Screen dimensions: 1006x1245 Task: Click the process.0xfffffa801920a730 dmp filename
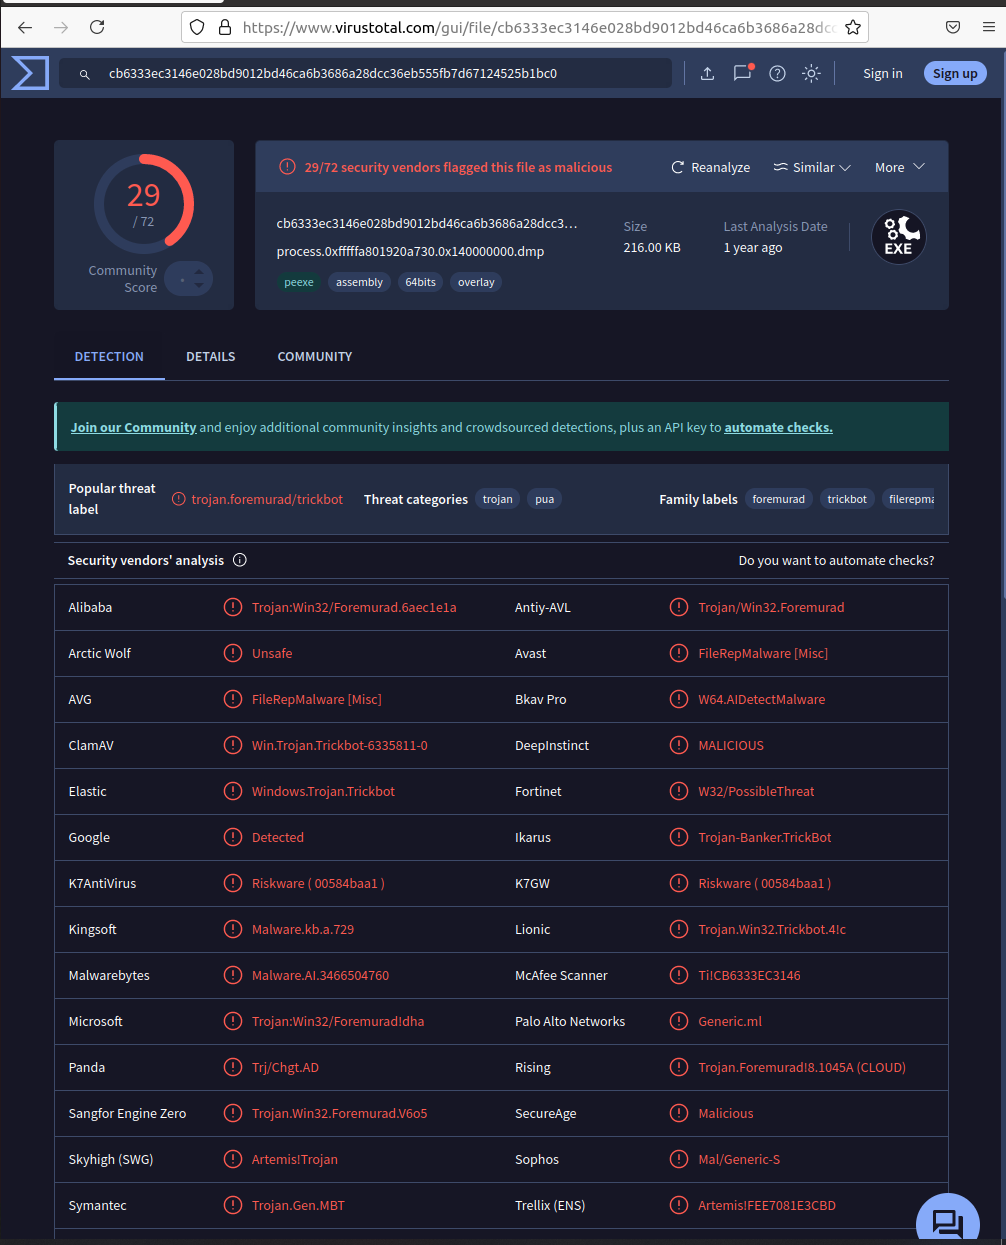[x=410, y=251]
